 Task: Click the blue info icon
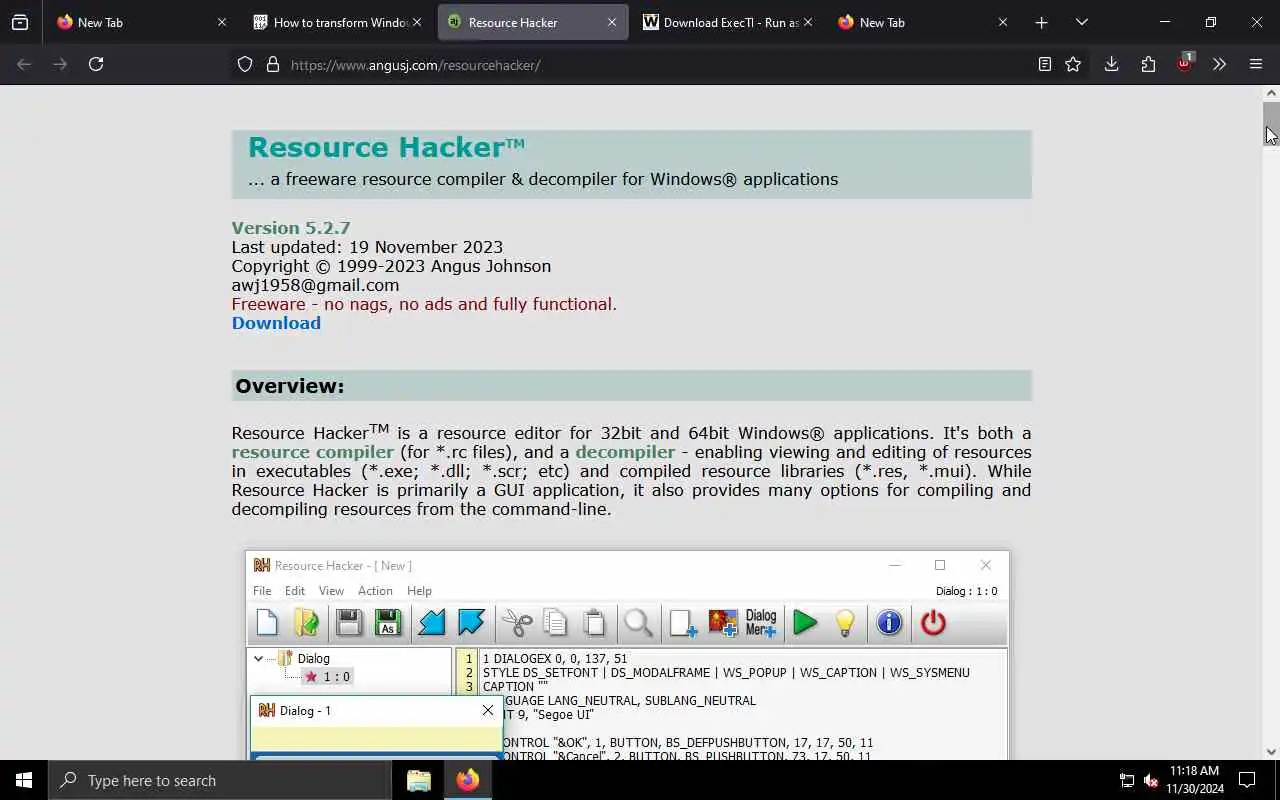point(889,623)
